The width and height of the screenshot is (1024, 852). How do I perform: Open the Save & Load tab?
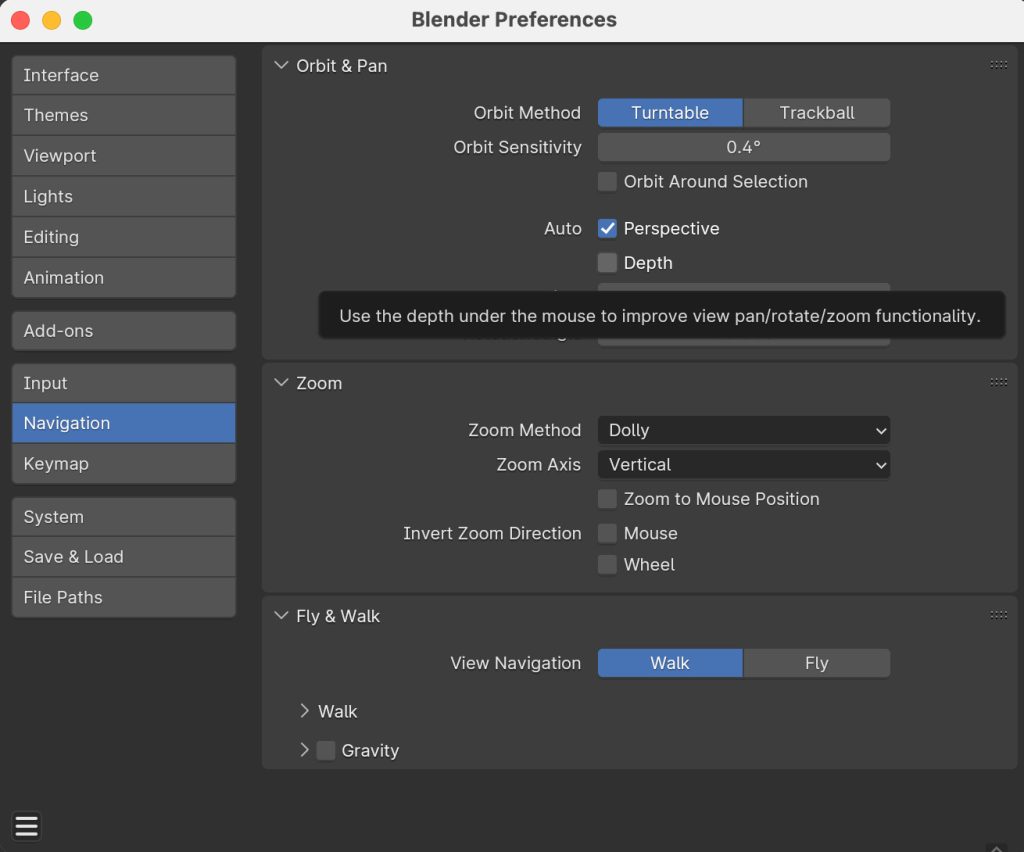[x=123, y=557]
